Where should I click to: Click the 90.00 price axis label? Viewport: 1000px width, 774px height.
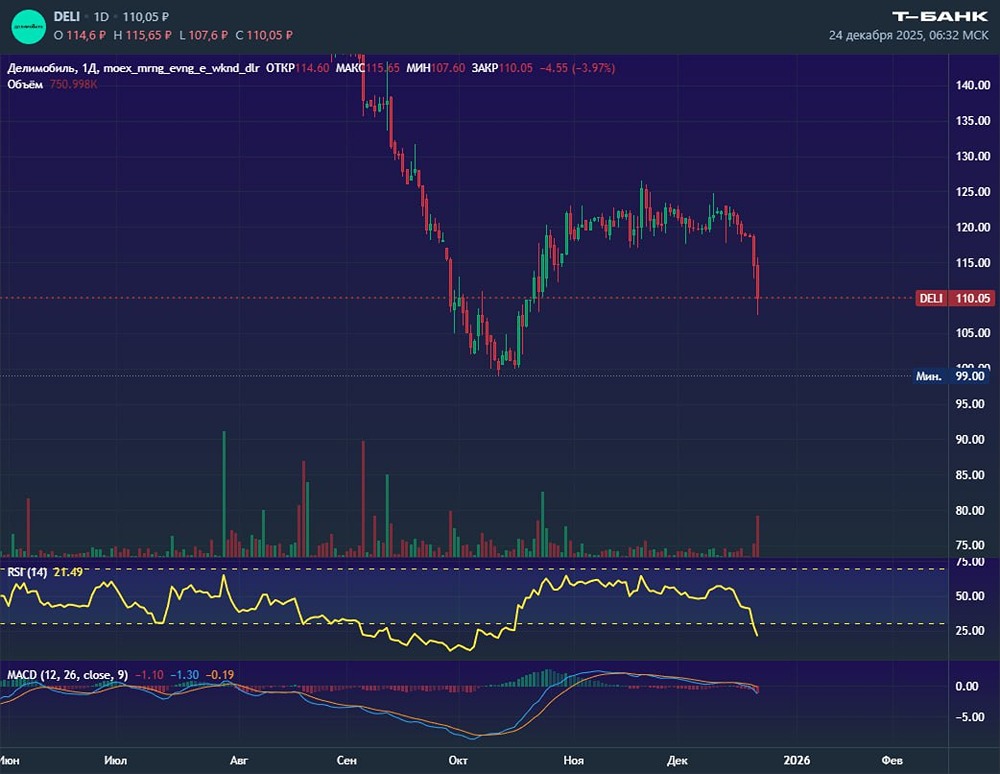[970, 439]
